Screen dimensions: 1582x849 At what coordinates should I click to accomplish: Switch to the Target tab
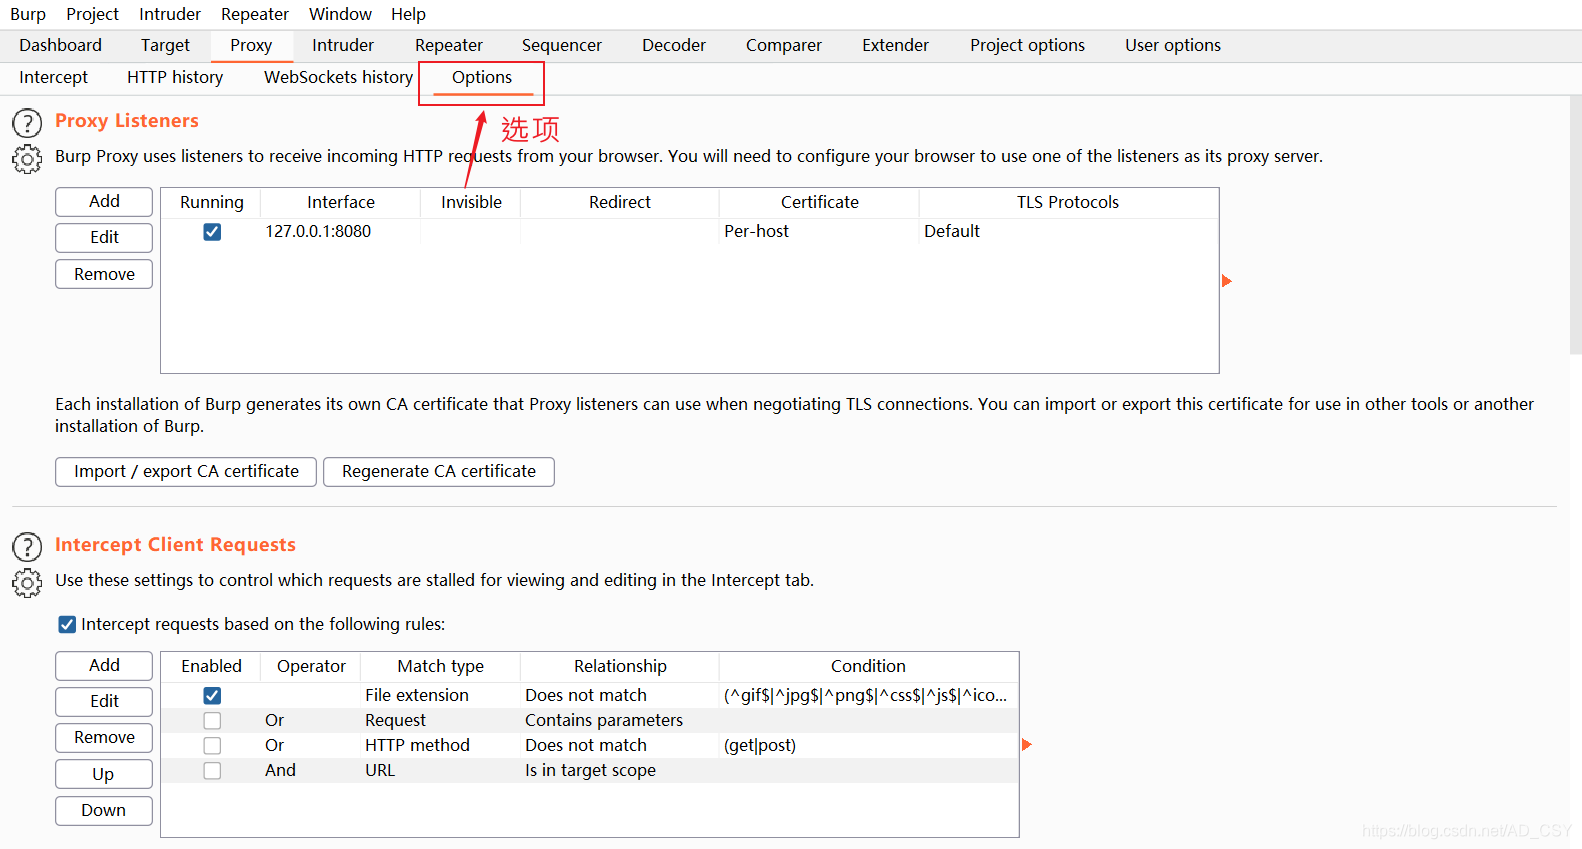[x=165, y=45]
